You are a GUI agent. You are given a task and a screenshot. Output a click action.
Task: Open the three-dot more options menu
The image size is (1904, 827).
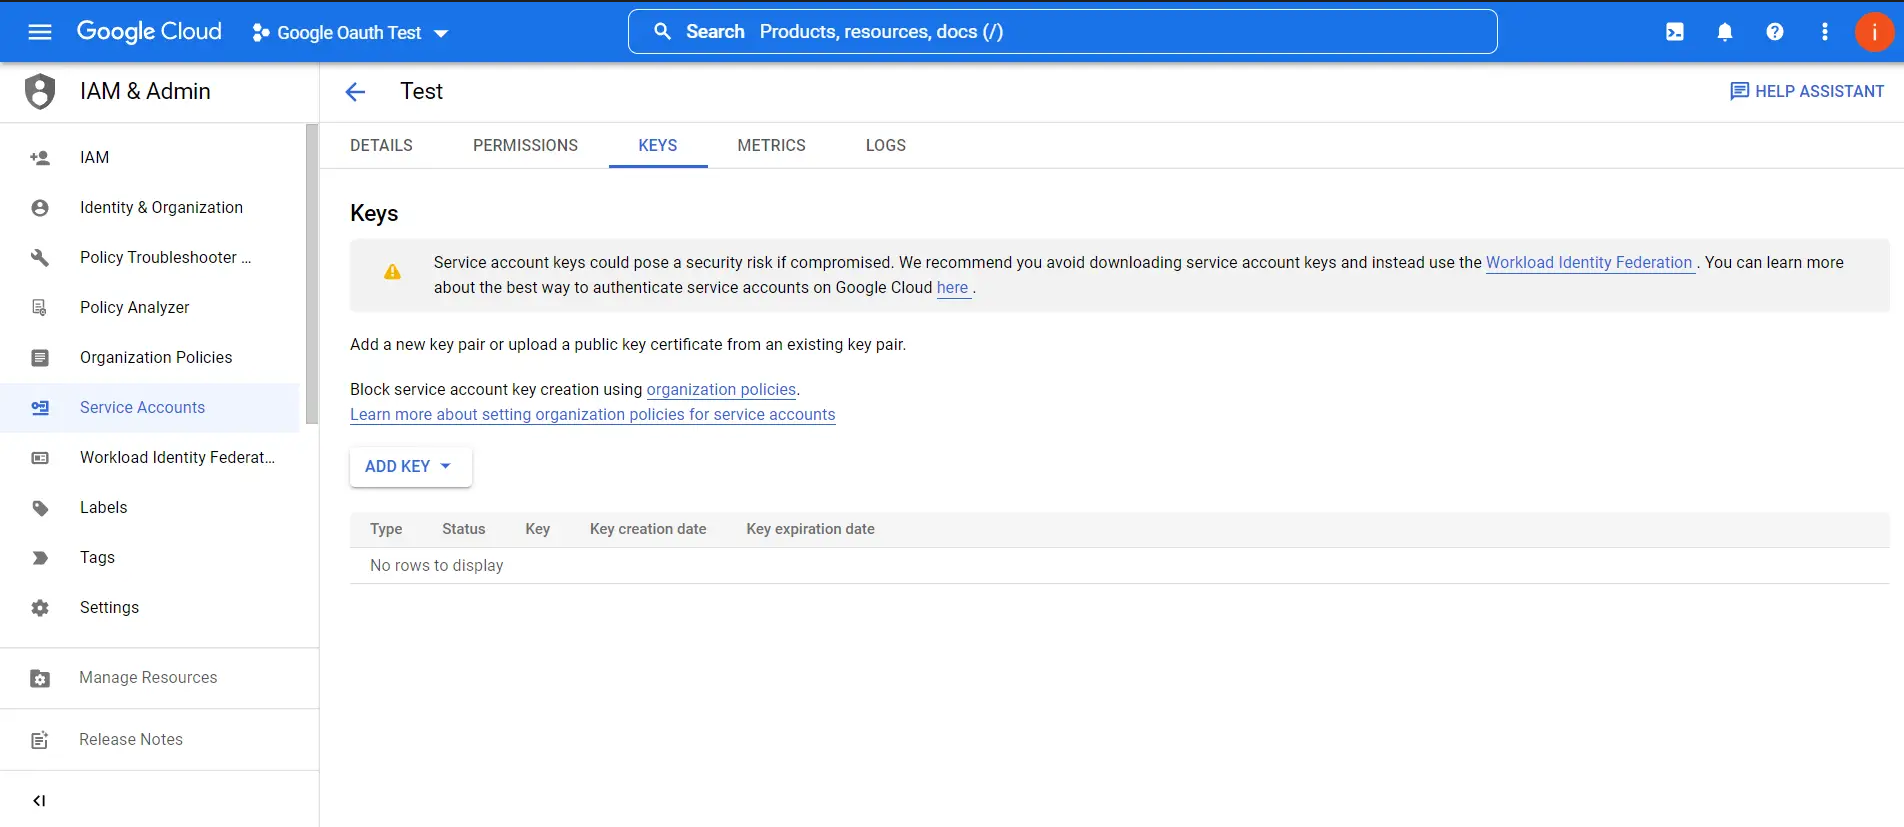1824,32
